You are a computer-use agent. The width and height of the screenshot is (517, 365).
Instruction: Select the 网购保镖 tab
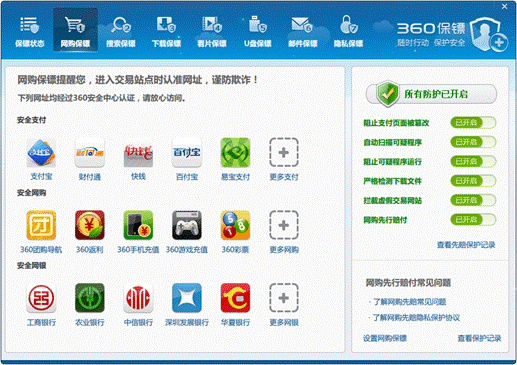75,31
